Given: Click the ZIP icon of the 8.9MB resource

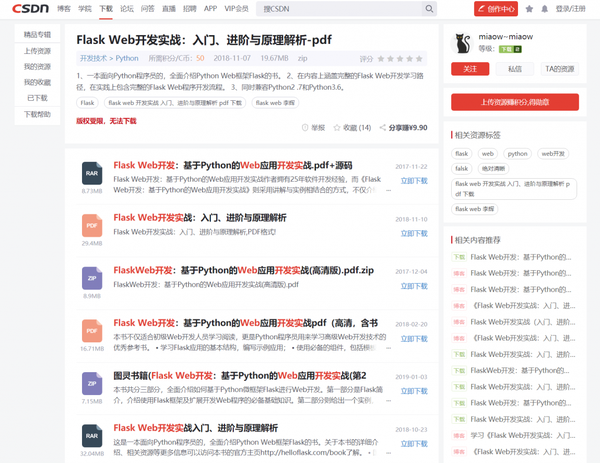Looking at the screenshot, I should [92, 278].
